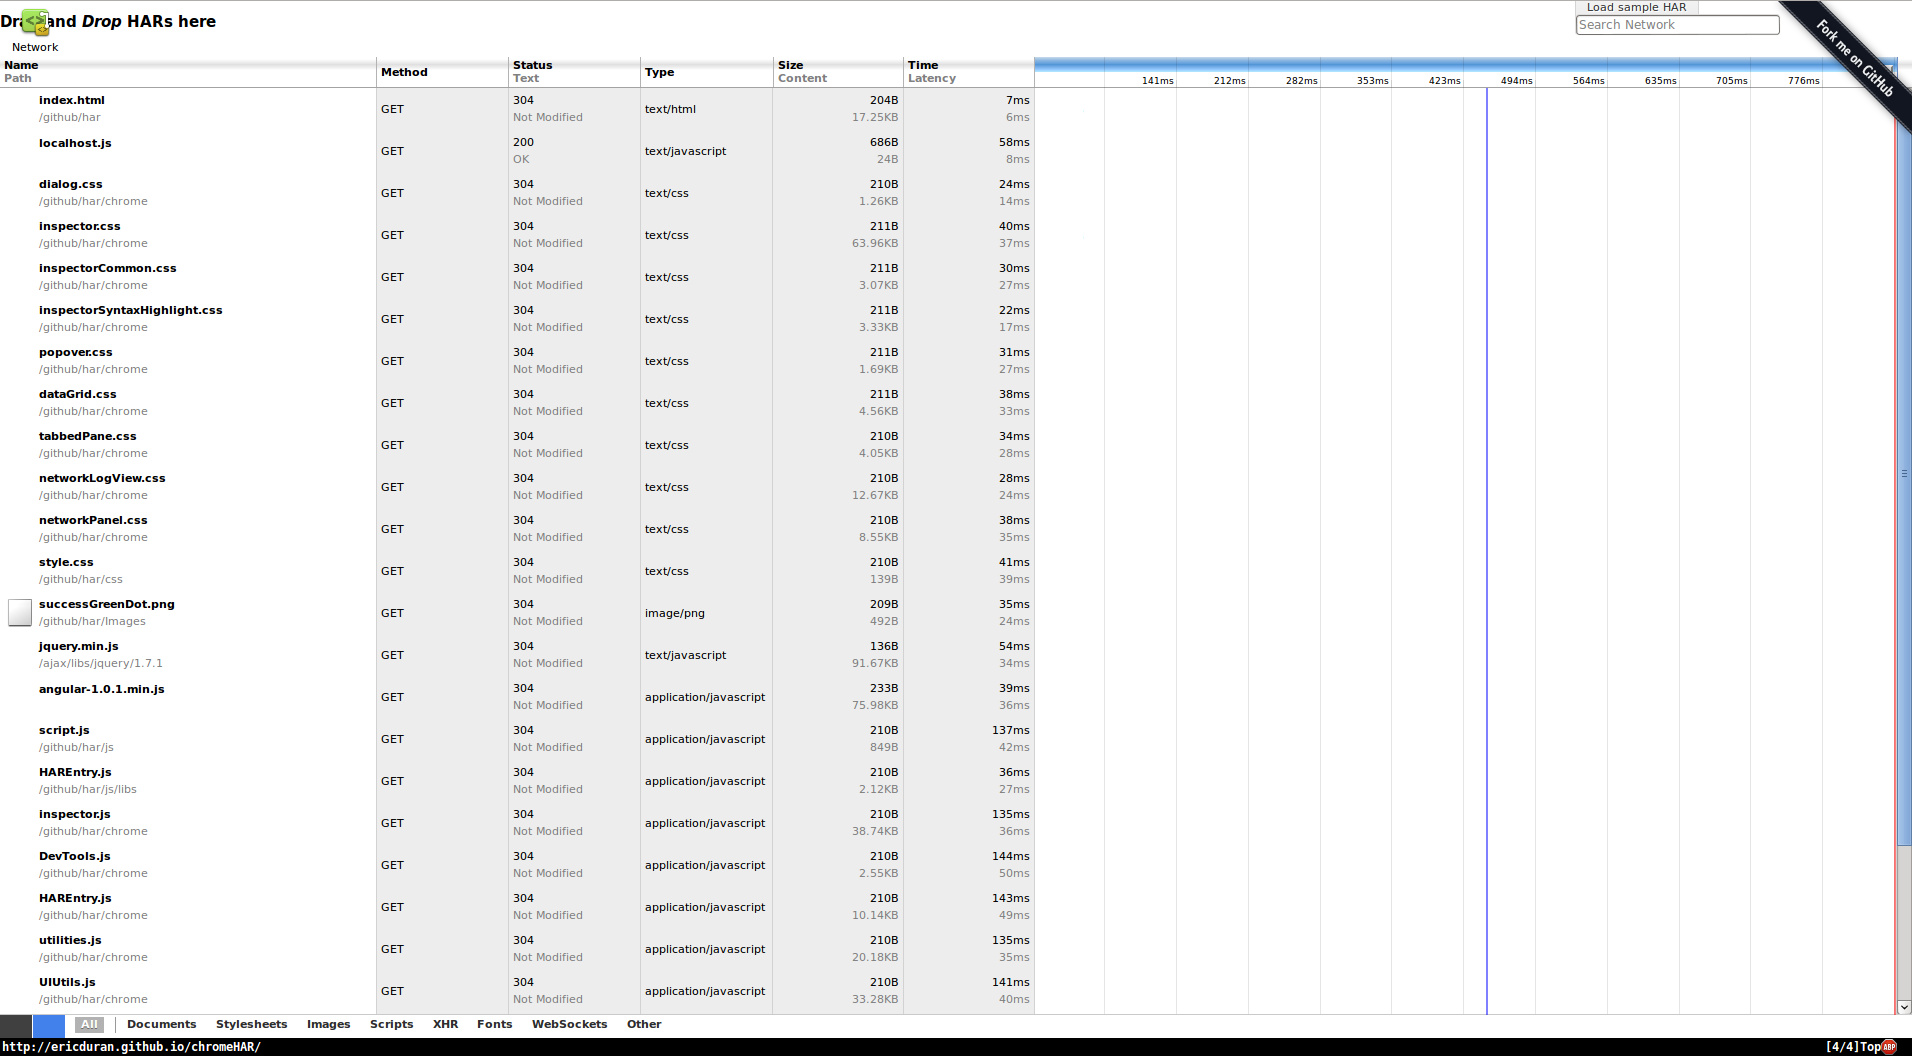Click the ericduran.github.io/chromeHAR URL in status bar
1912x1056 pixels.
click(131, 1047)
